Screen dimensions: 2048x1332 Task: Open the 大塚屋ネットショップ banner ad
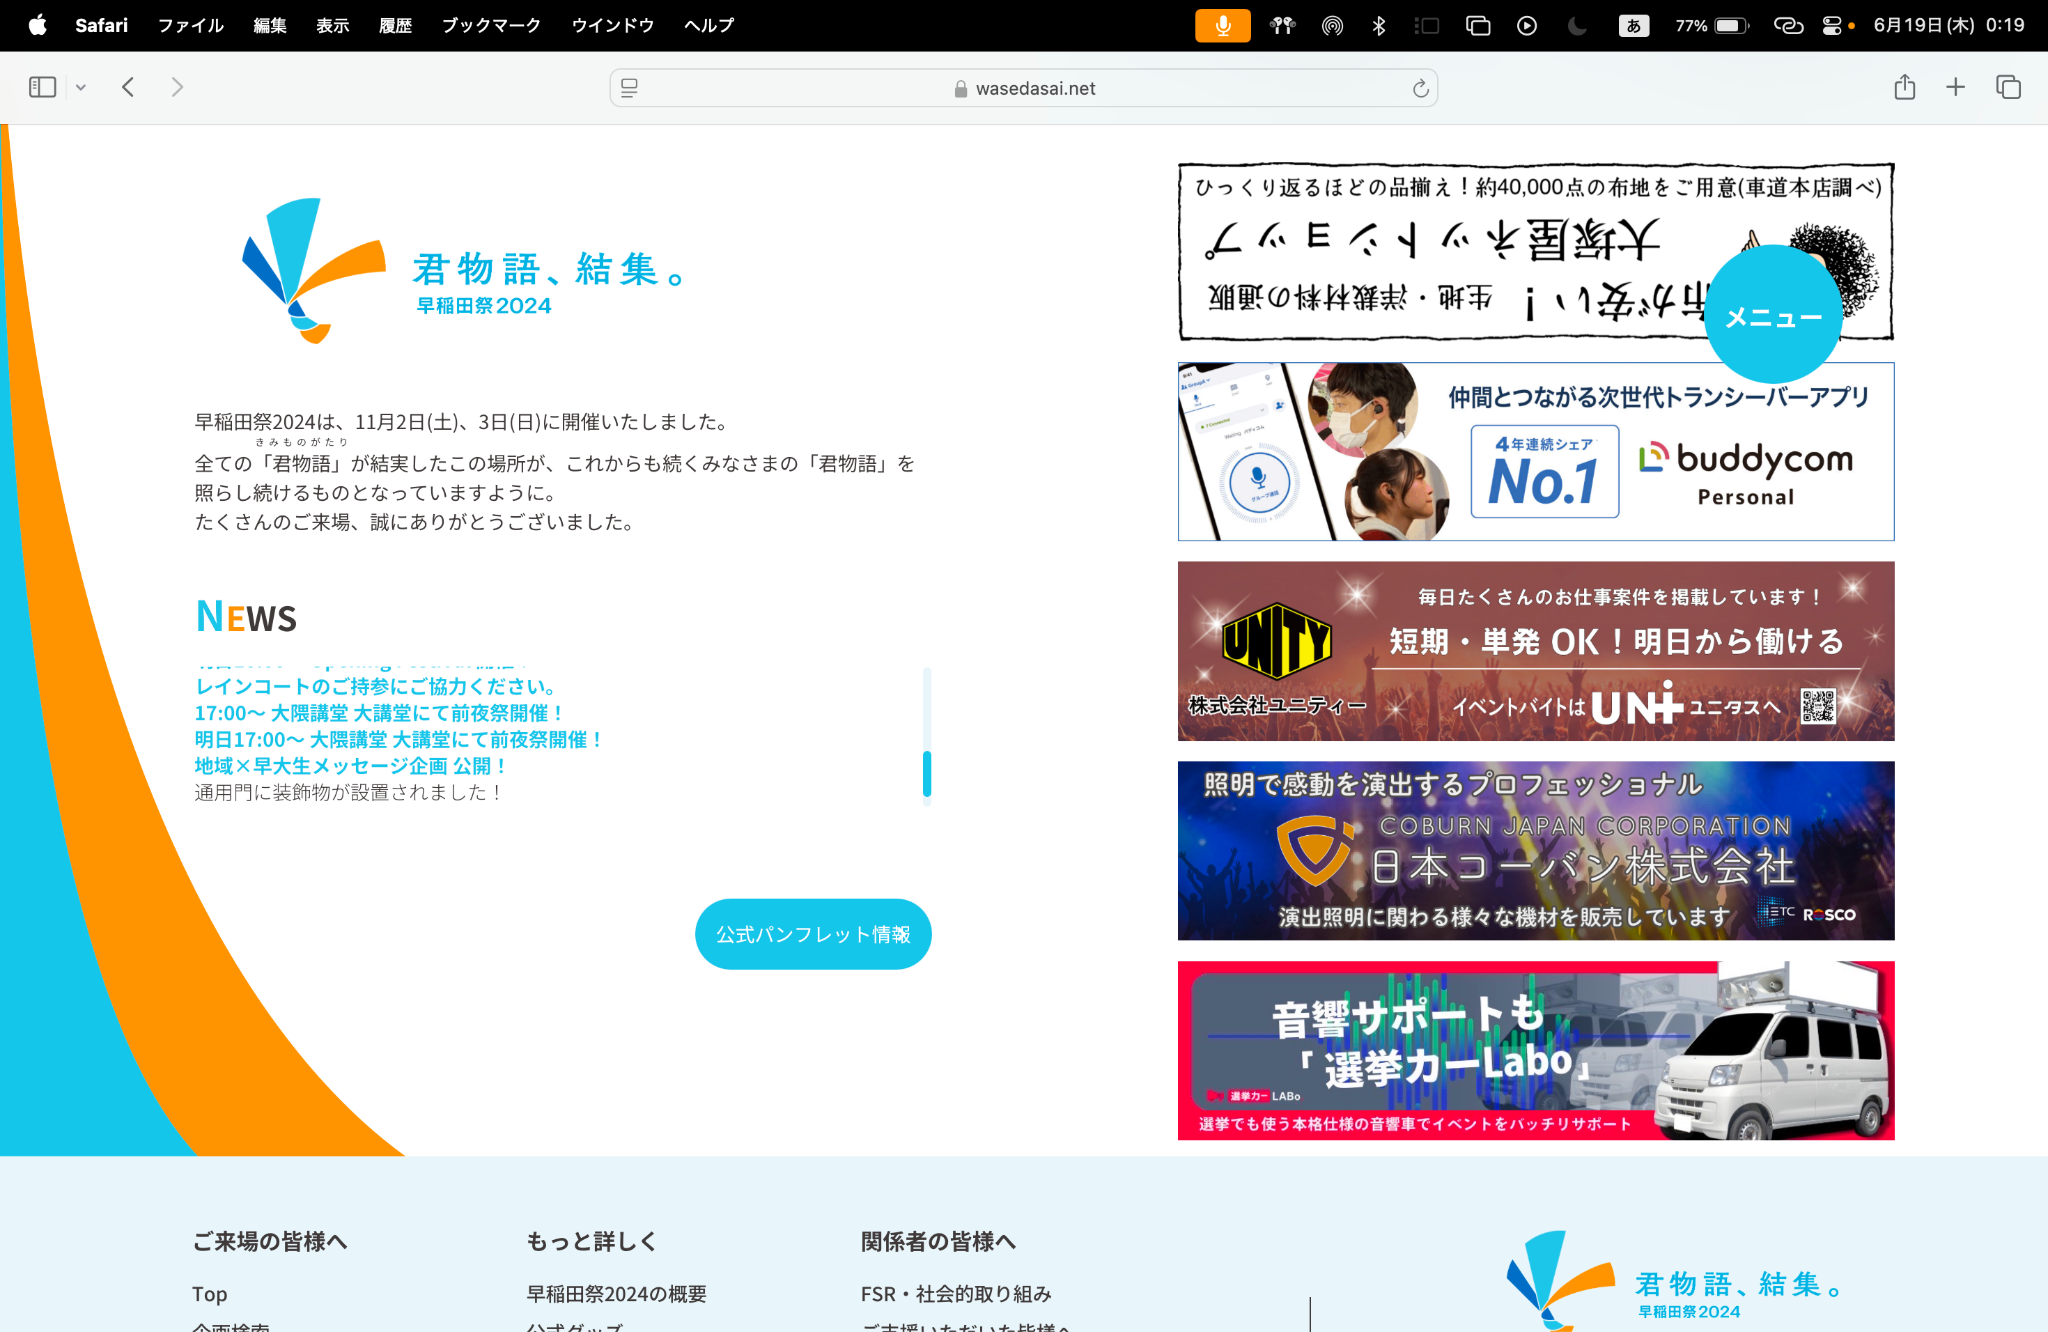pyautogui.click(x=1536, y=252)
